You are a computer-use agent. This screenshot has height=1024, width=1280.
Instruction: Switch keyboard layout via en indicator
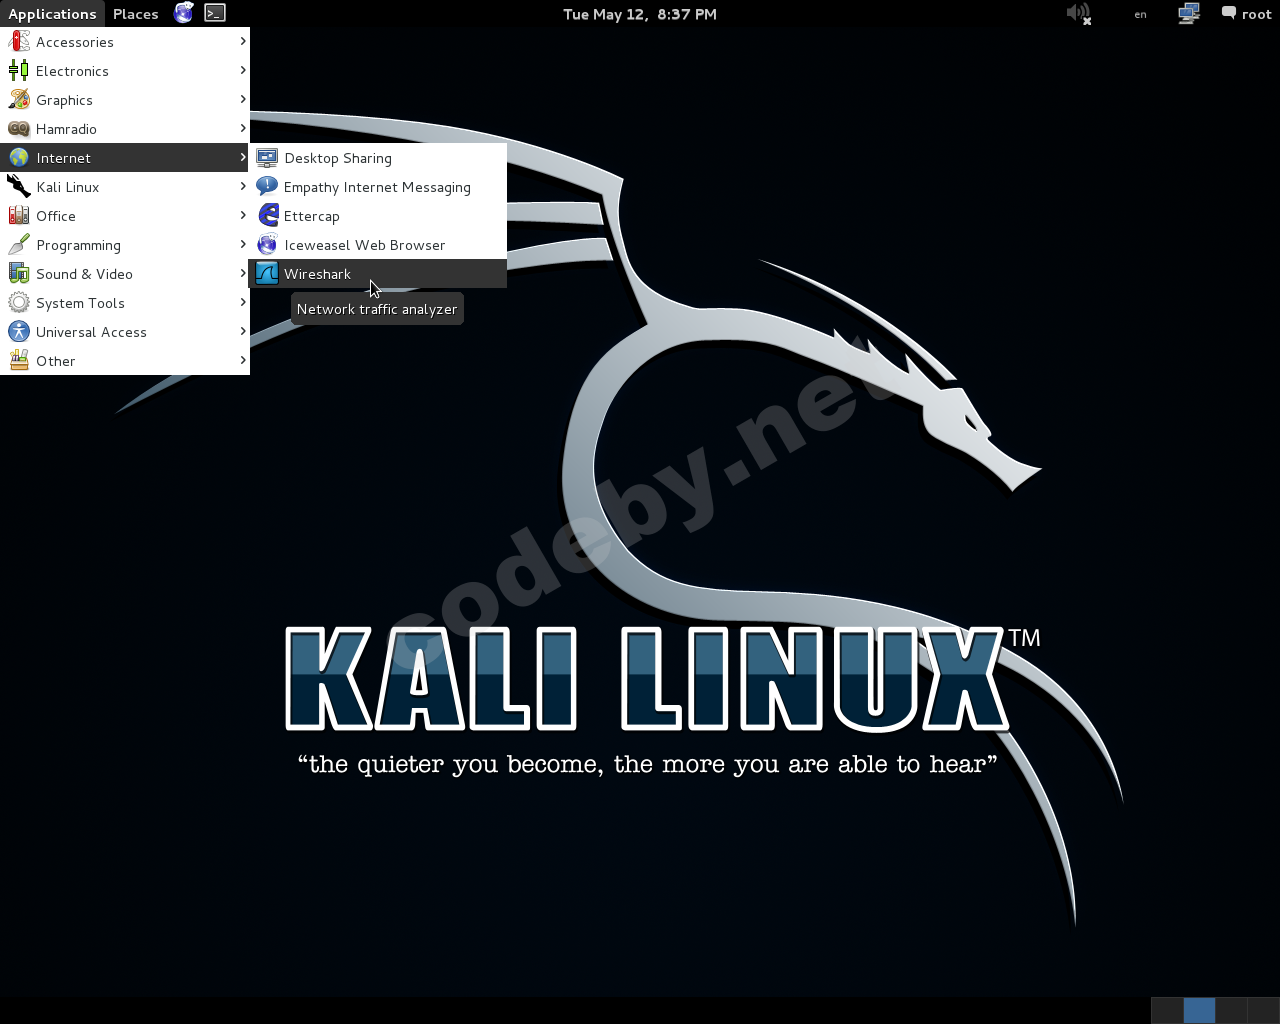[x=1140, y=14]
